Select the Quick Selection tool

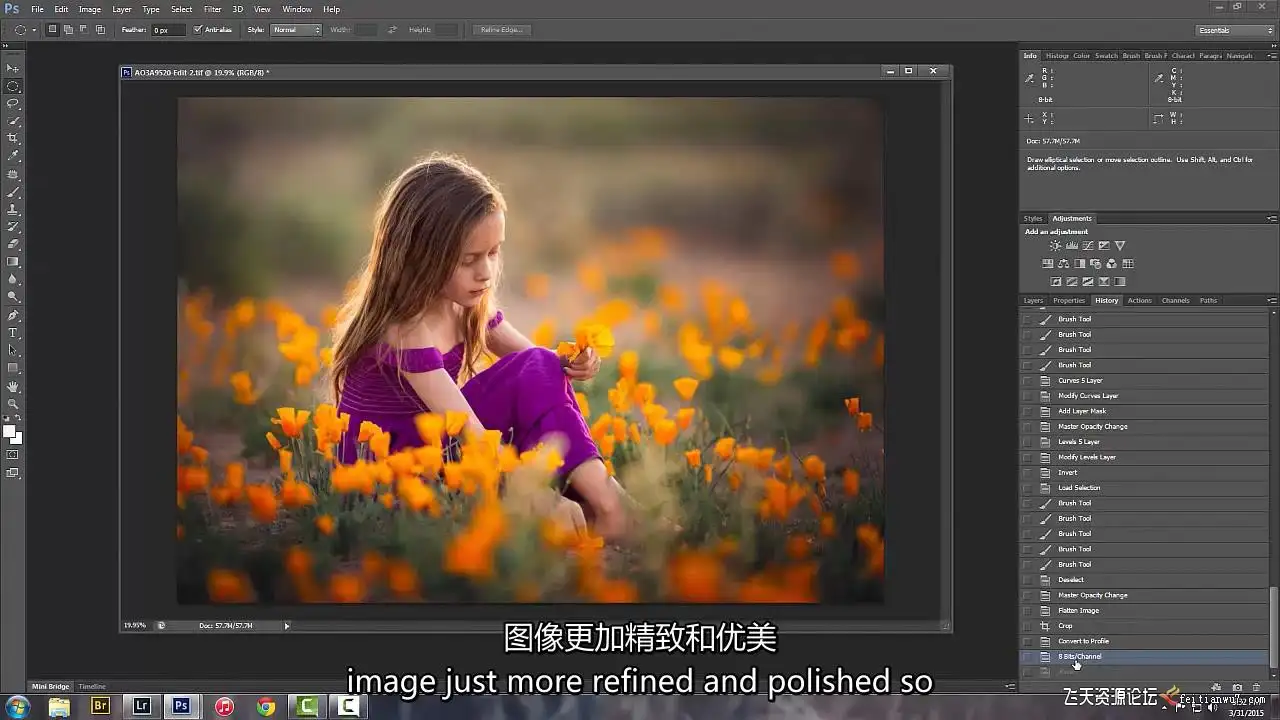[x=13, y=121]
